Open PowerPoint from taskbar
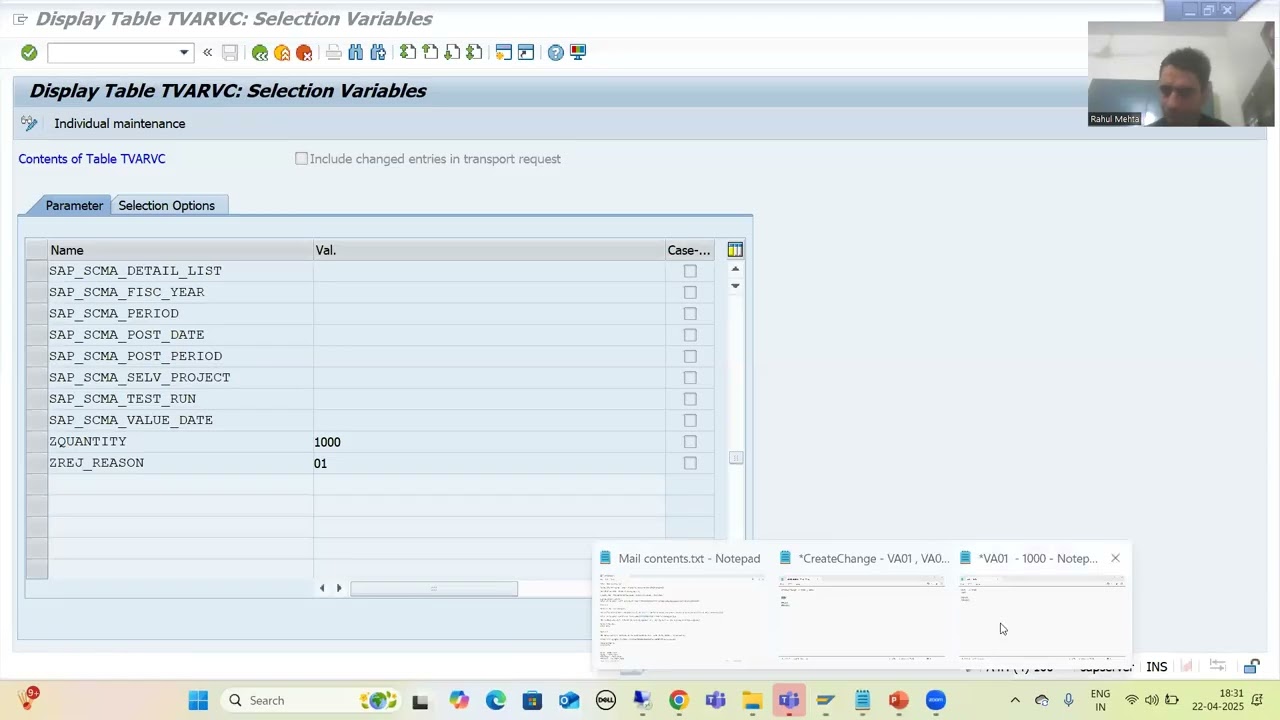 pos(898,700)
